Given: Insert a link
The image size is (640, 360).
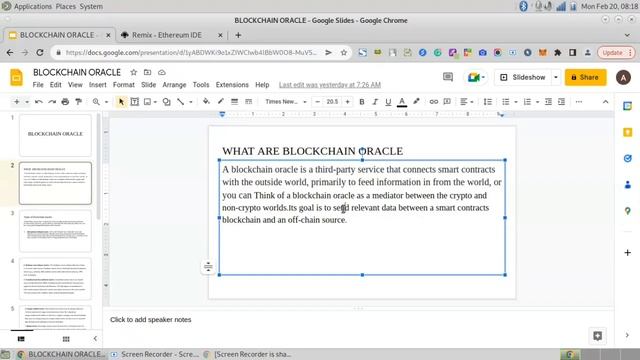Looking at the screenshot, I should (x=433, y=102).
